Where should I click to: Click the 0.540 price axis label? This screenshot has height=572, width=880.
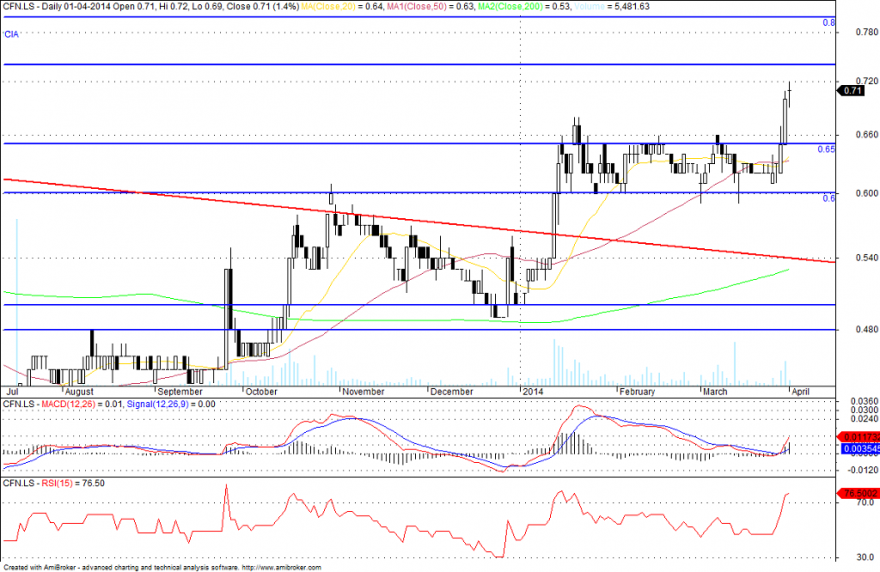[x=867, y=258]
